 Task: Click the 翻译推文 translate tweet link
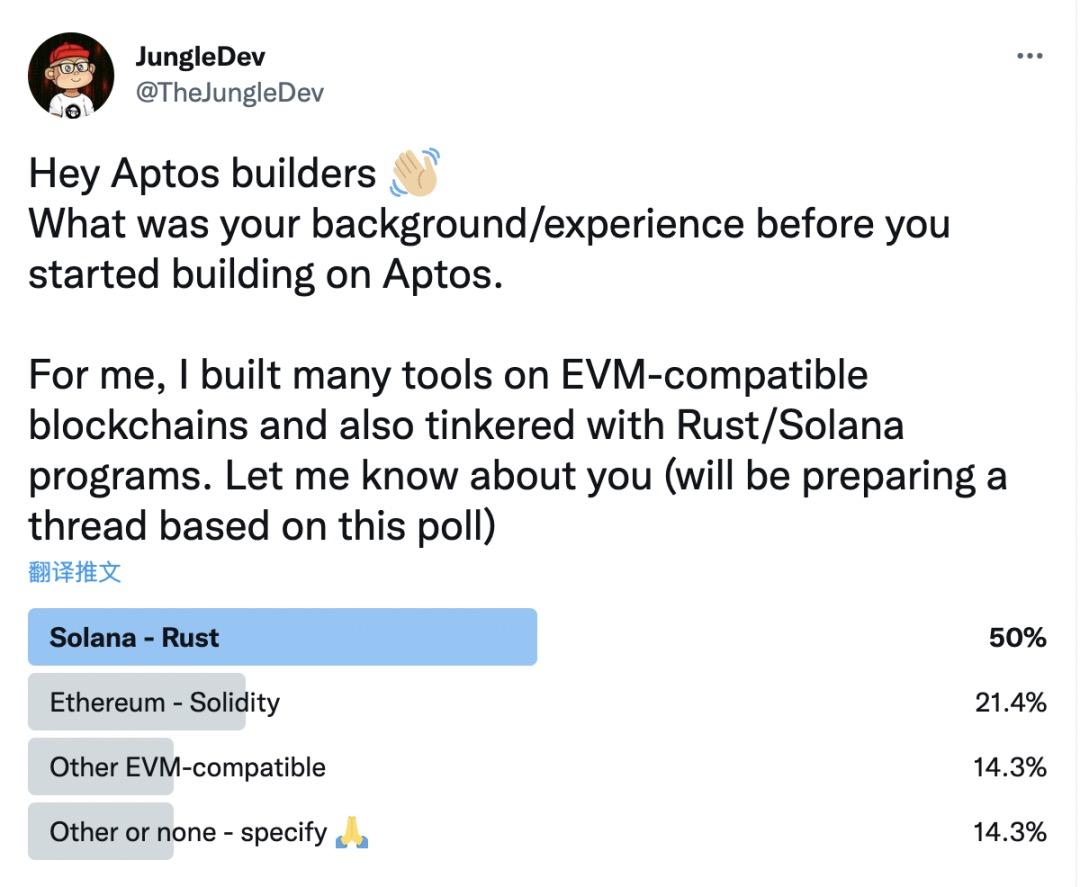click(75, 572)
